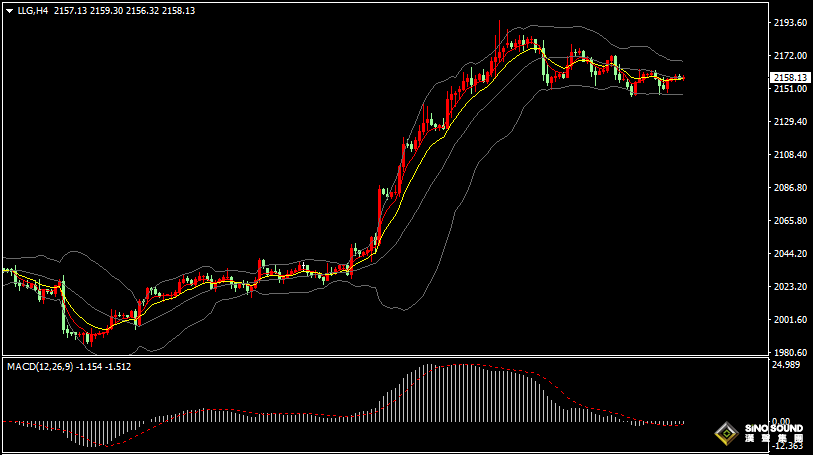Click the MACD values -1.154 -1.512 readout

(x=105, y=367)
